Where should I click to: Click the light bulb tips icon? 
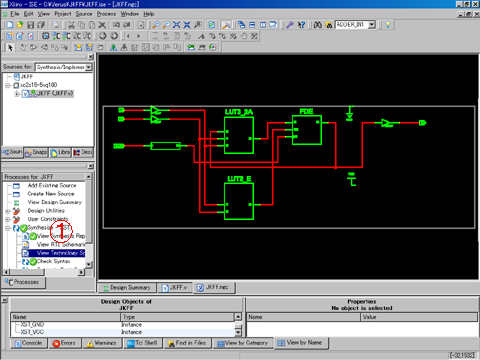click(387, 25)
